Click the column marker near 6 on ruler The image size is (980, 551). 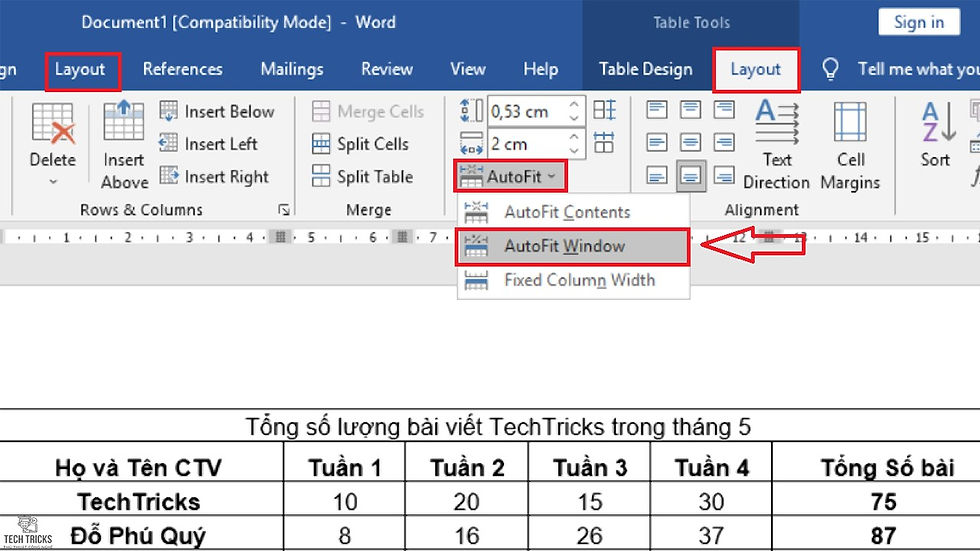[402, 237]
